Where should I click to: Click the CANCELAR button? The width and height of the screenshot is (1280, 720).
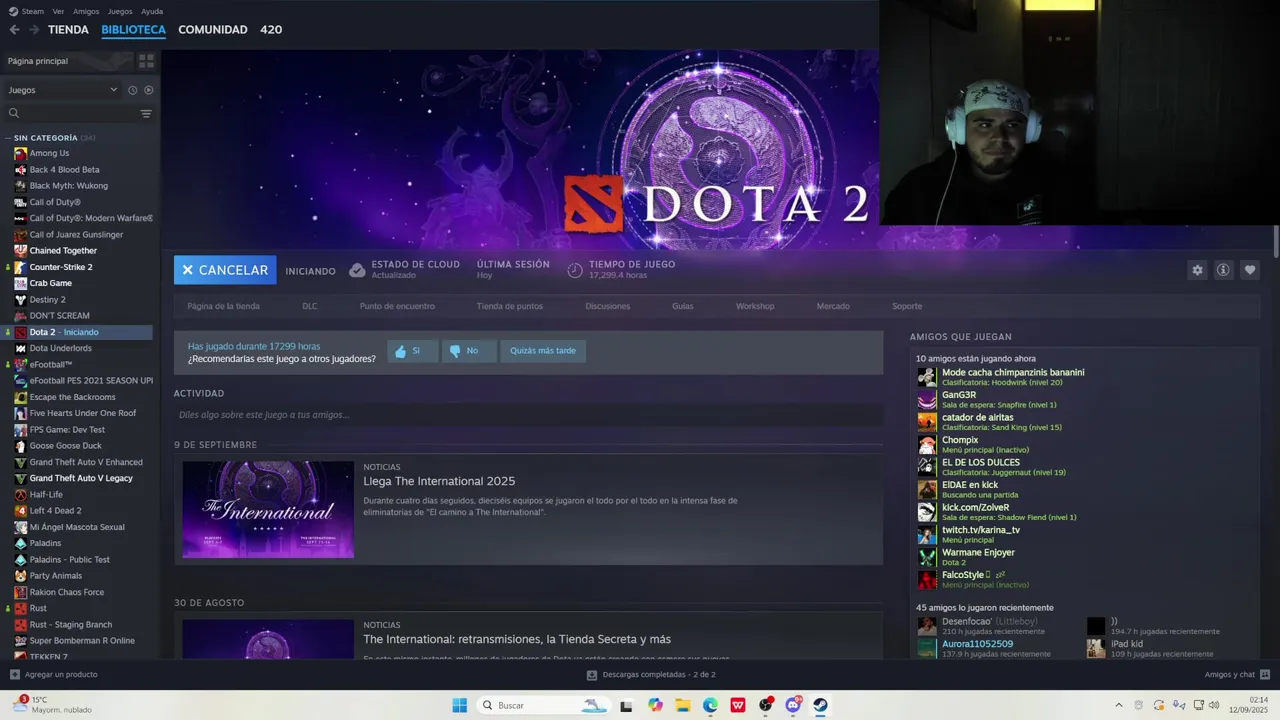click(x=225, y=270)
